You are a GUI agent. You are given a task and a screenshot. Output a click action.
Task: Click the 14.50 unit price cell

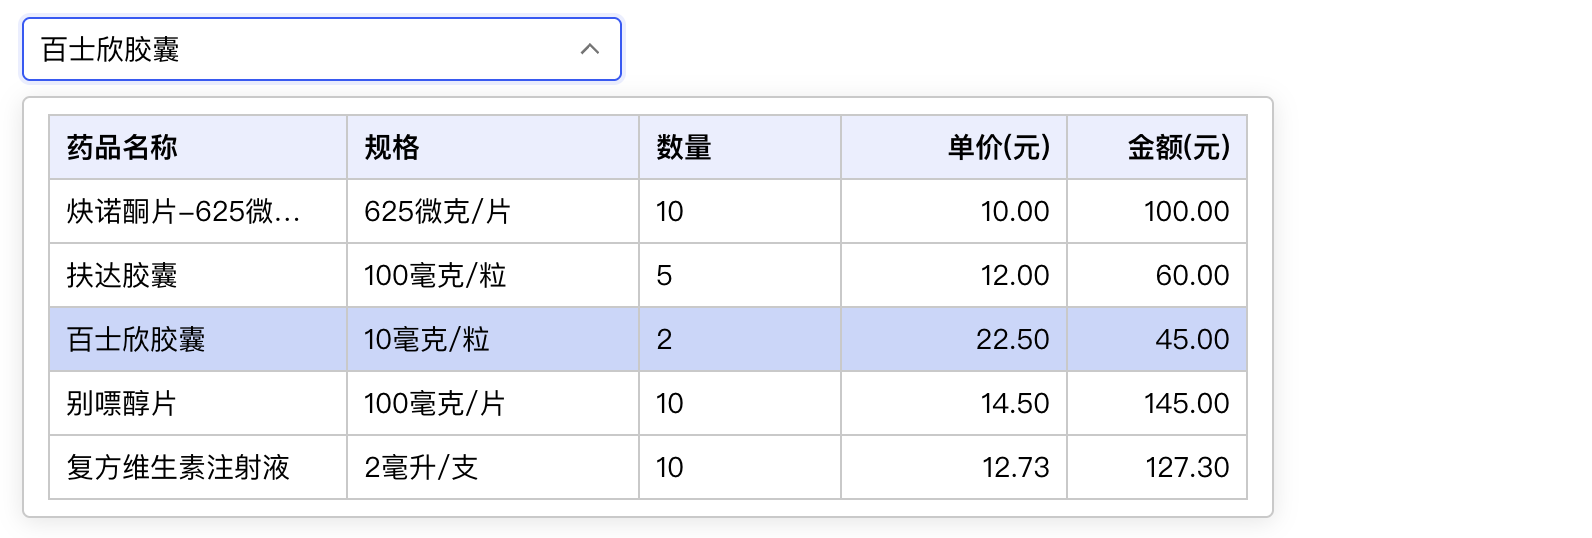tap(954, 403)
